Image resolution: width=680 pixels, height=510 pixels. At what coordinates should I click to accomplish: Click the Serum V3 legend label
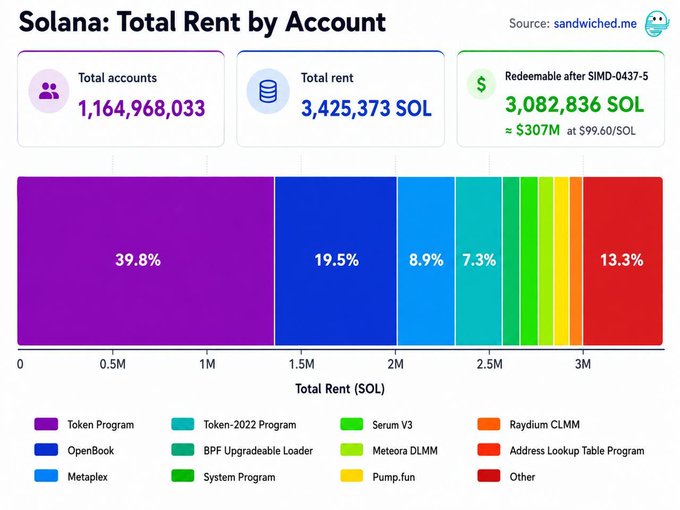pyautogui.click(x=392, y=425)
